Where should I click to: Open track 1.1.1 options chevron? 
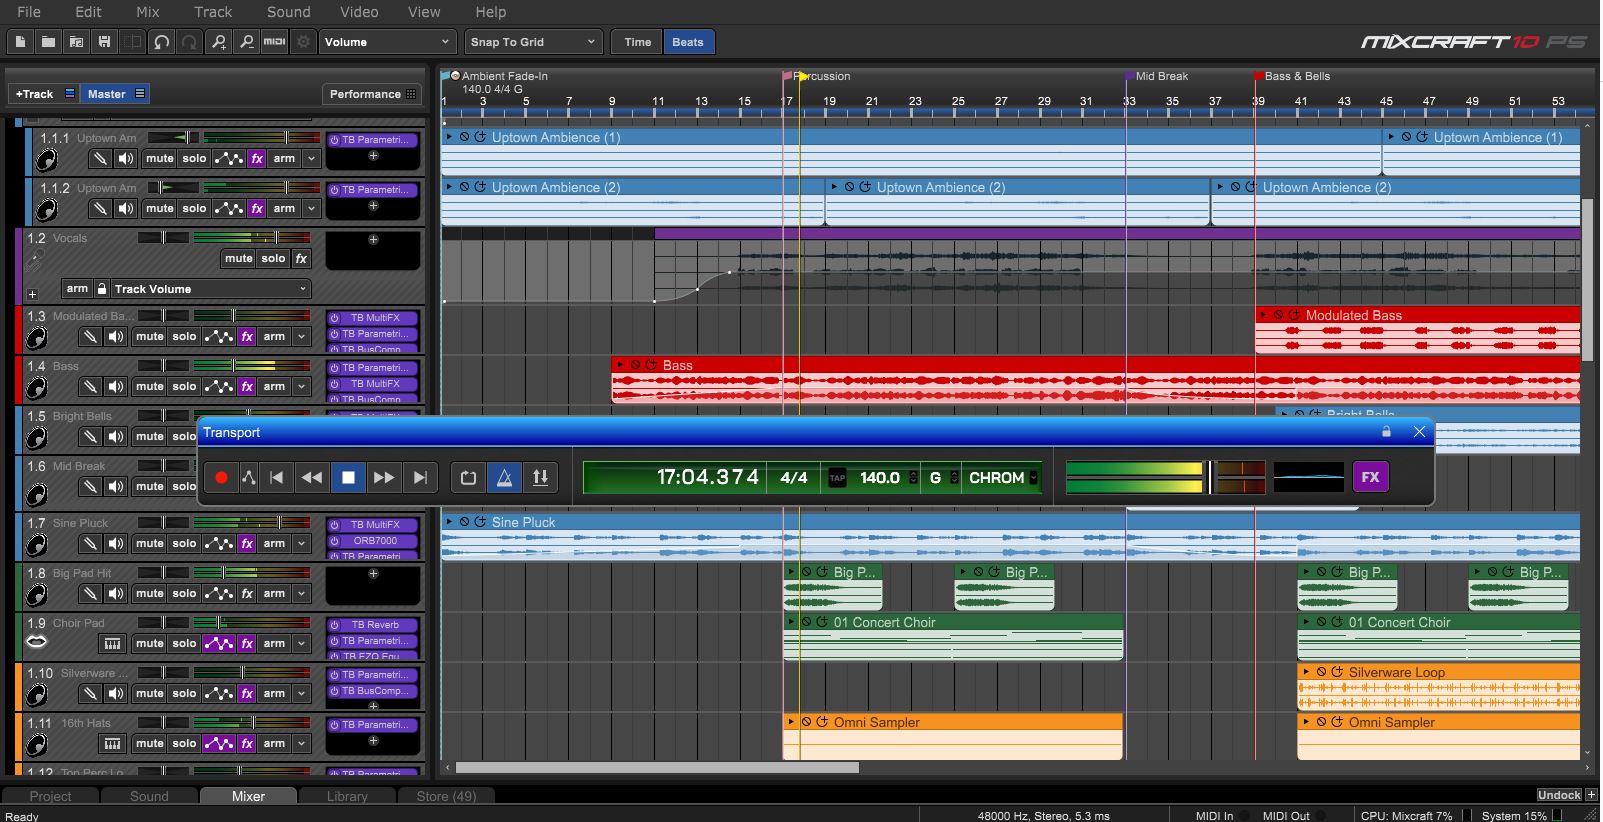(311, 158)
